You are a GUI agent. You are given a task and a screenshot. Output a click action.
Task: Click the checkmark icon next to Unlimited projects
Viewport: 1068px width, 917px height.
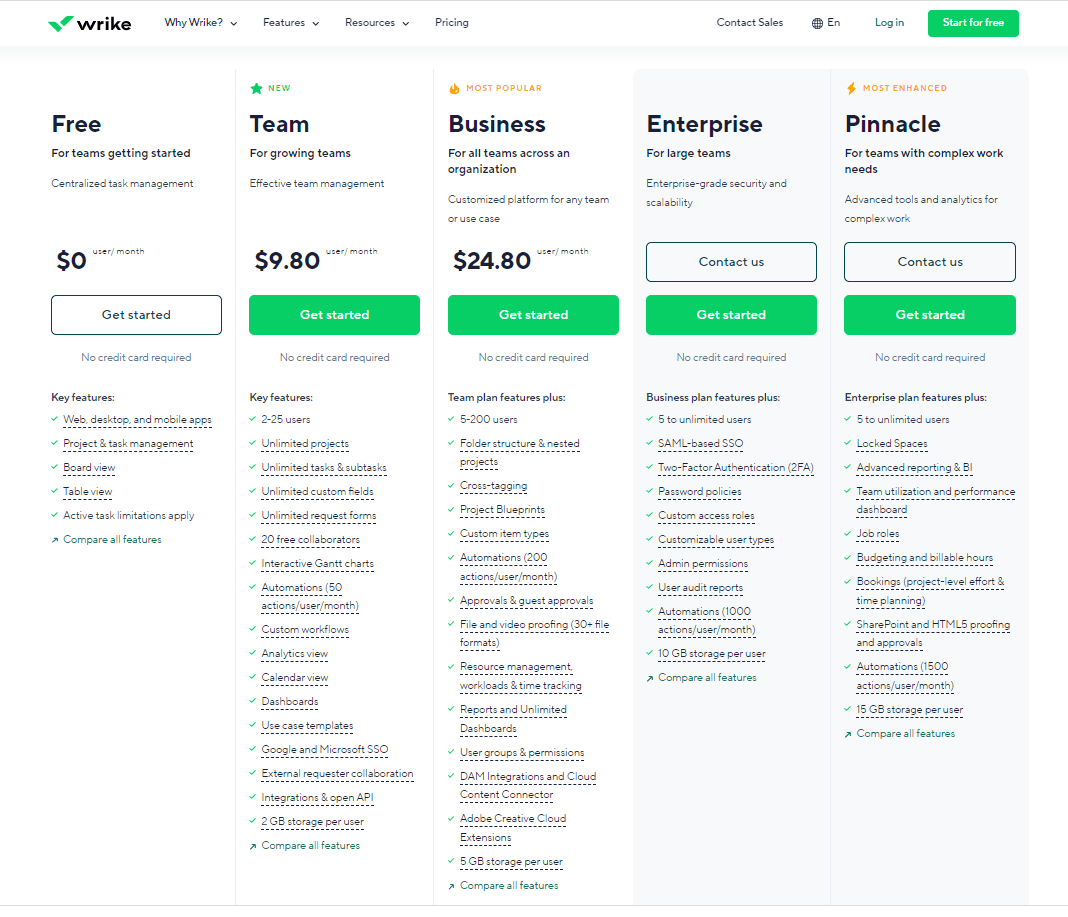pyautogui.click(x=253, y=443)
